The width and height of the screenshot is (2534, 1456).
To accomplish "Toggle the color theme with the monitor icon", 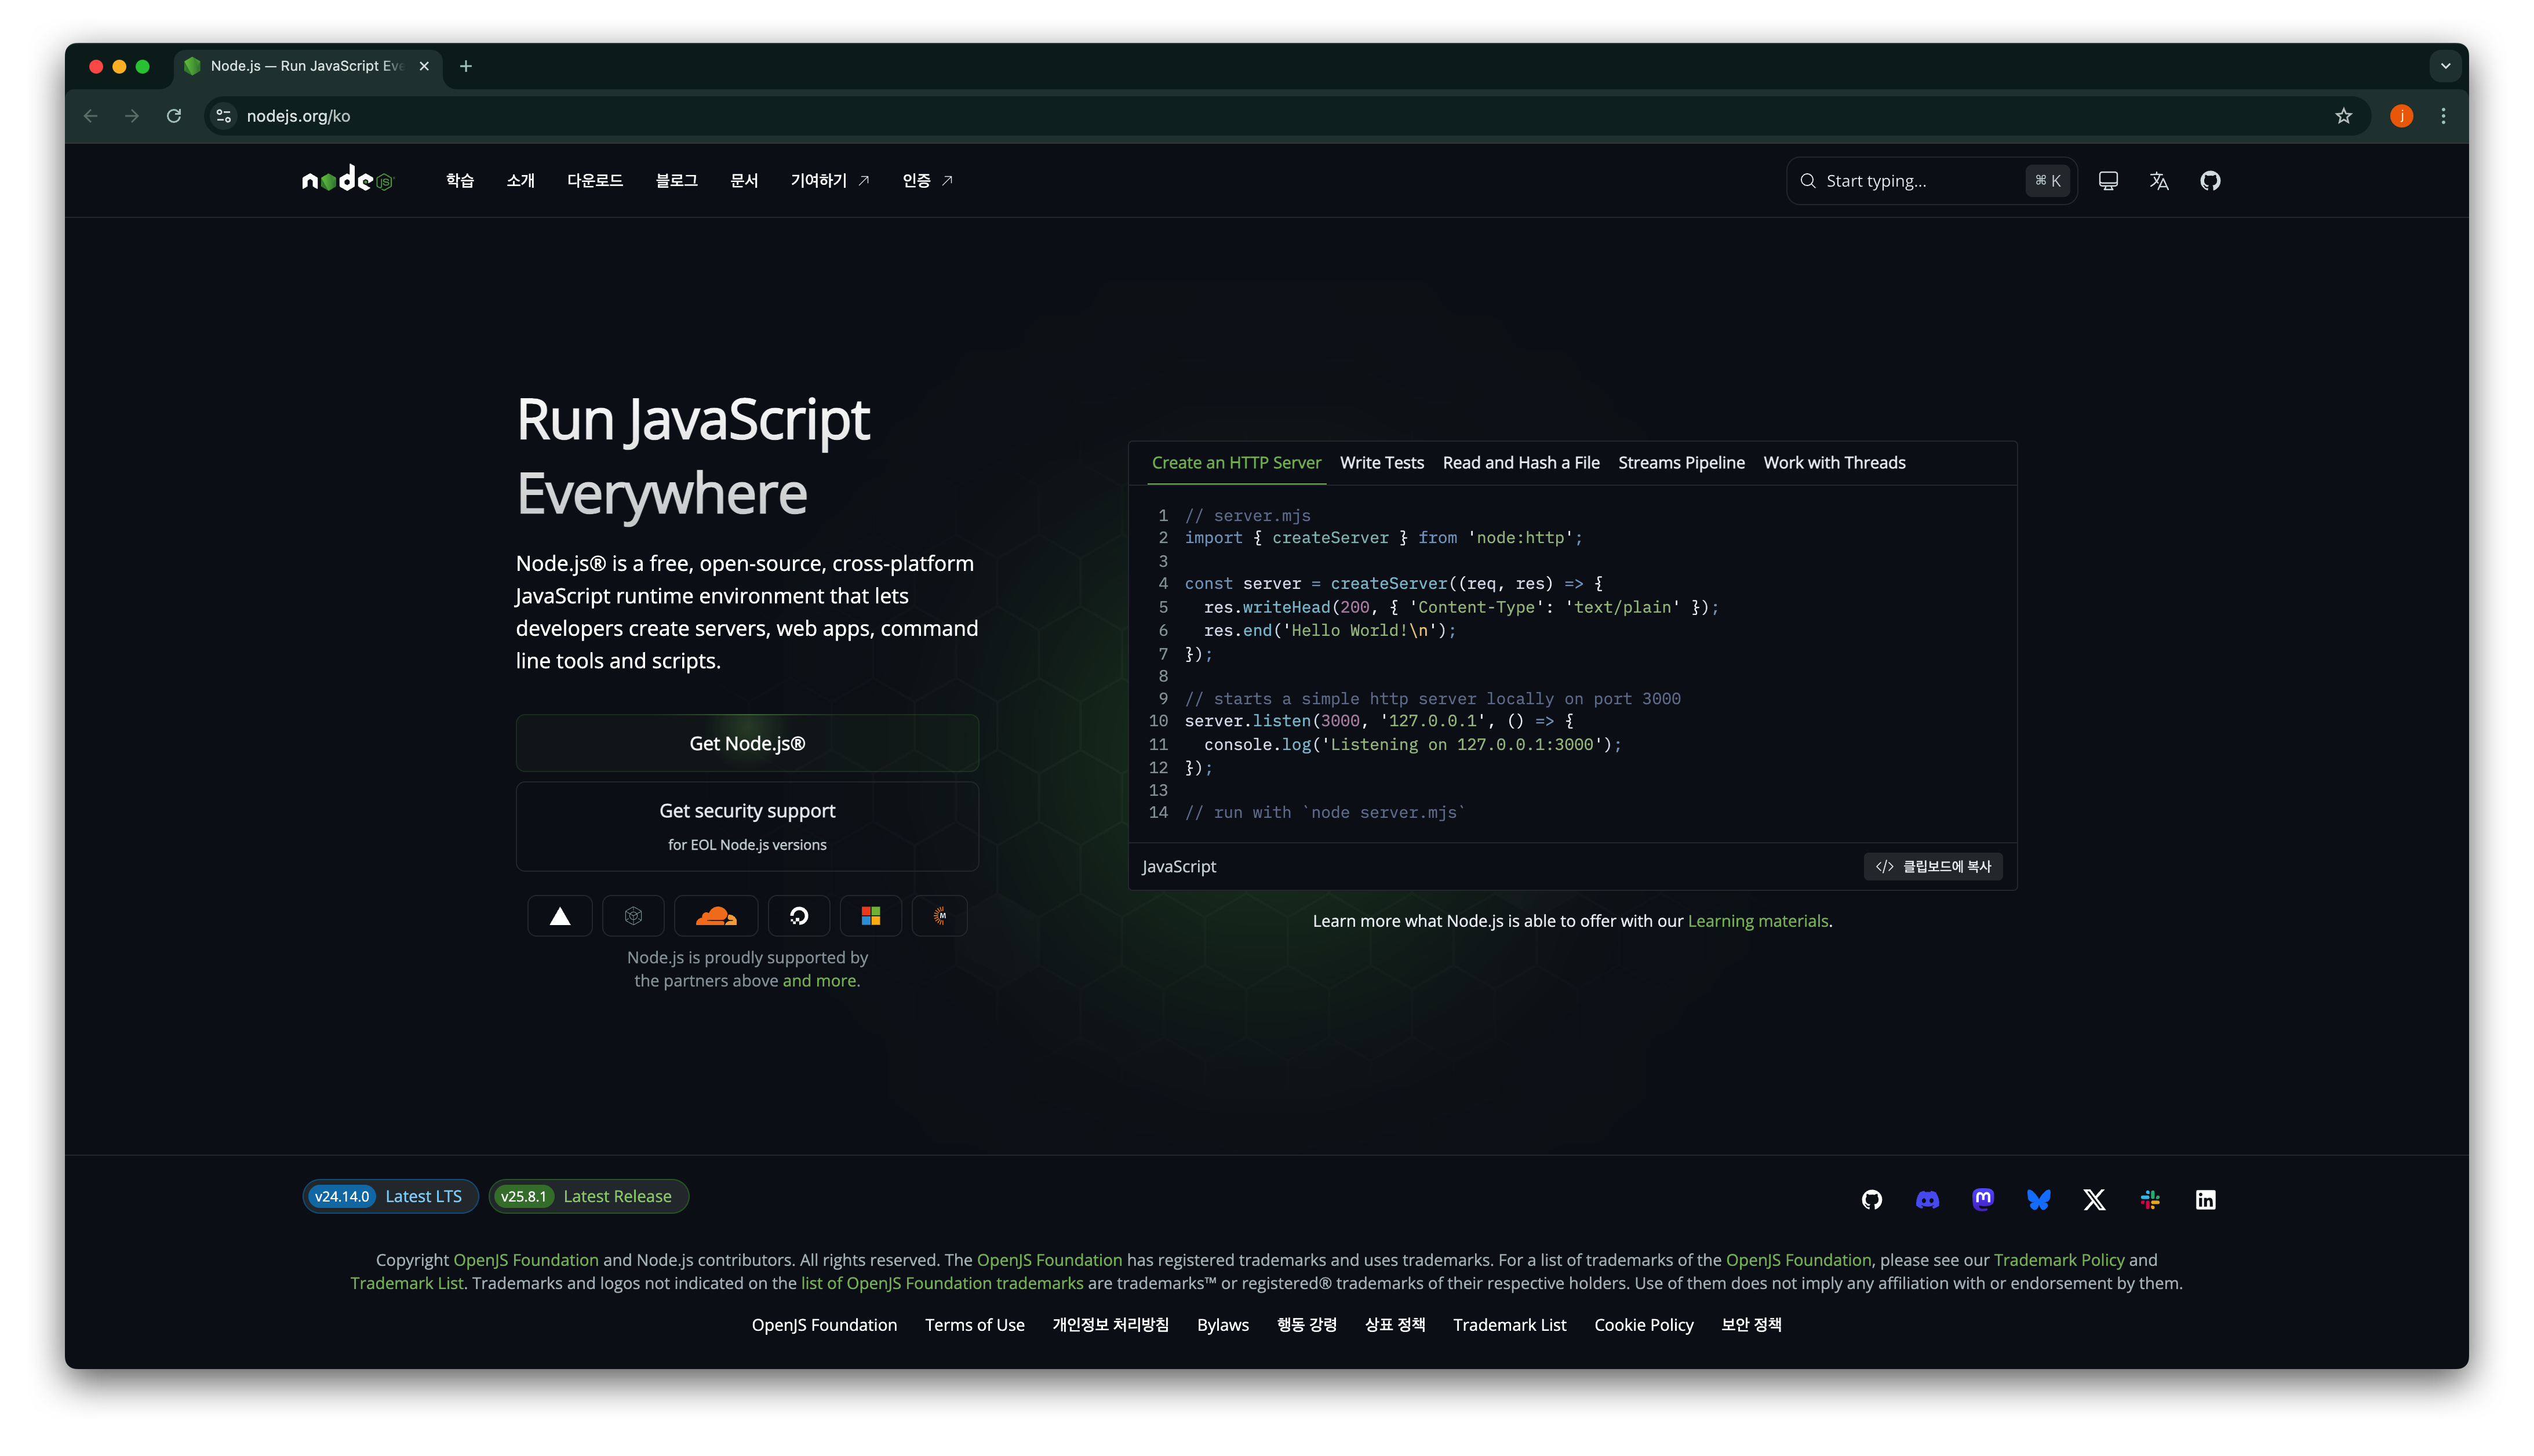I will pyautogui.click(x=2108, y=181).
